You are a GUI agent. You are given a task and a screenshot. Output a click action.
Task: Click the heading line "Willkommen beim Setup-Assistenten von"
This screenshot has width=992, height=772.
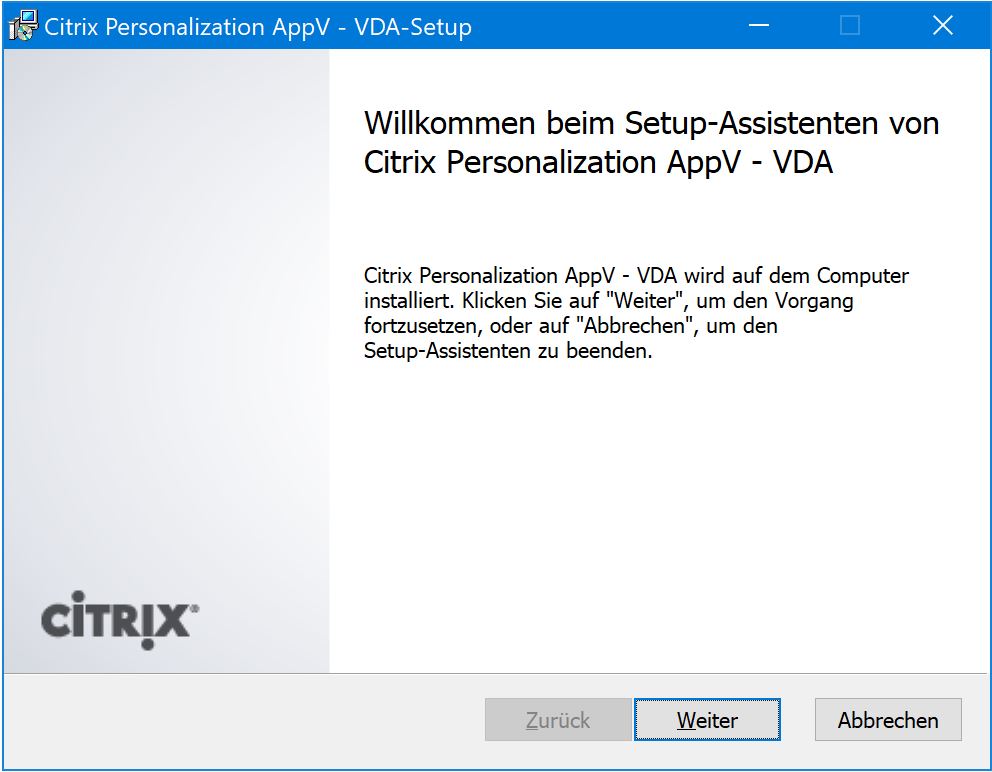651,124
